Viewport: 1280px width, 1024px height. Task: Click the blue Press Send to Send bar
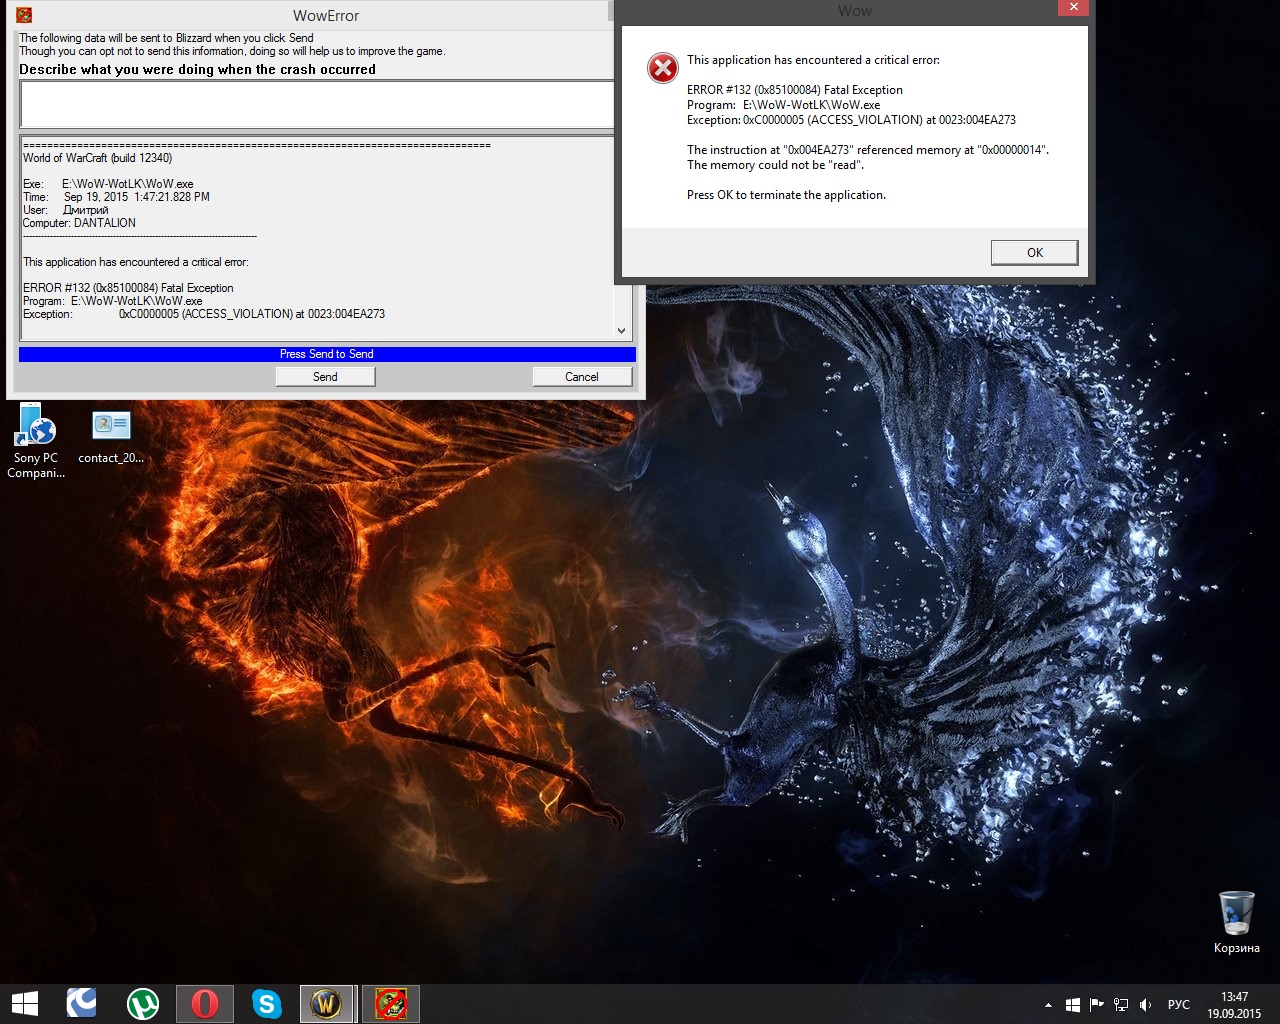click(x=327, y=354)
